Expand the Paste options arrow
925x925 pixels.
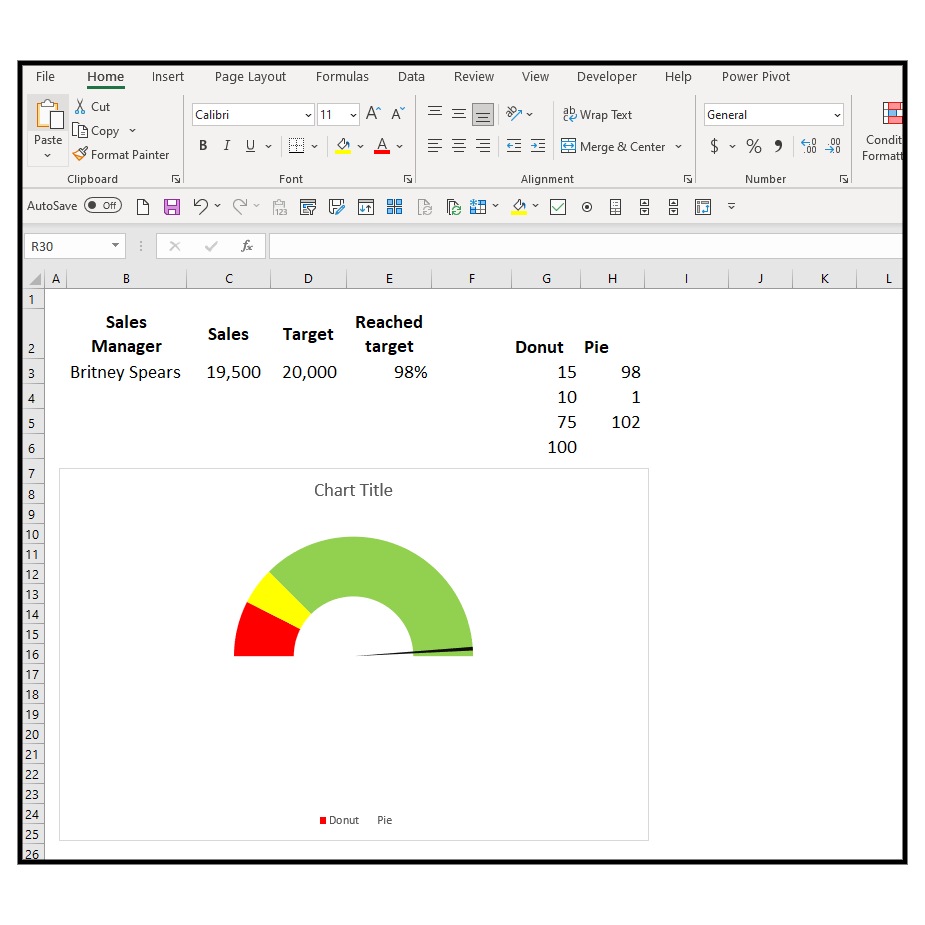(48, 156)
